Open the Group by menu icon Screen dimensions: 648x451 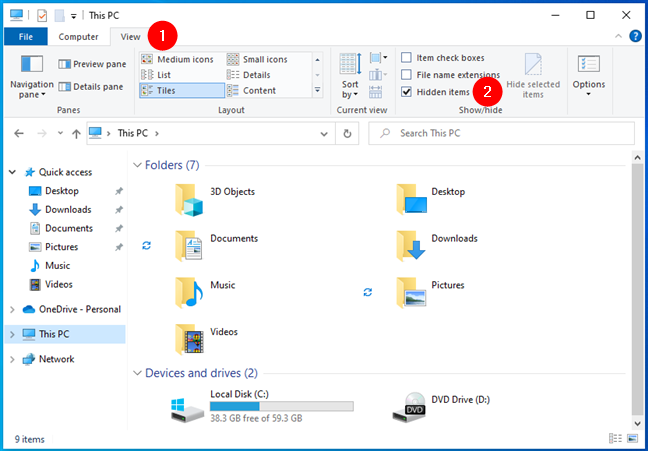[x=378, y=58]
